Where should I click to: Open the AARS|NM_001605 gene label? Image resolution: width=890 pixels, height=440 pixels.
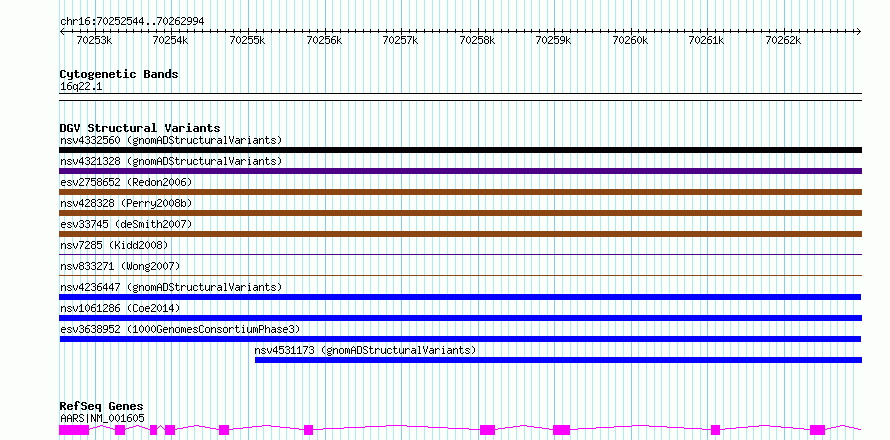click(102, 419)
